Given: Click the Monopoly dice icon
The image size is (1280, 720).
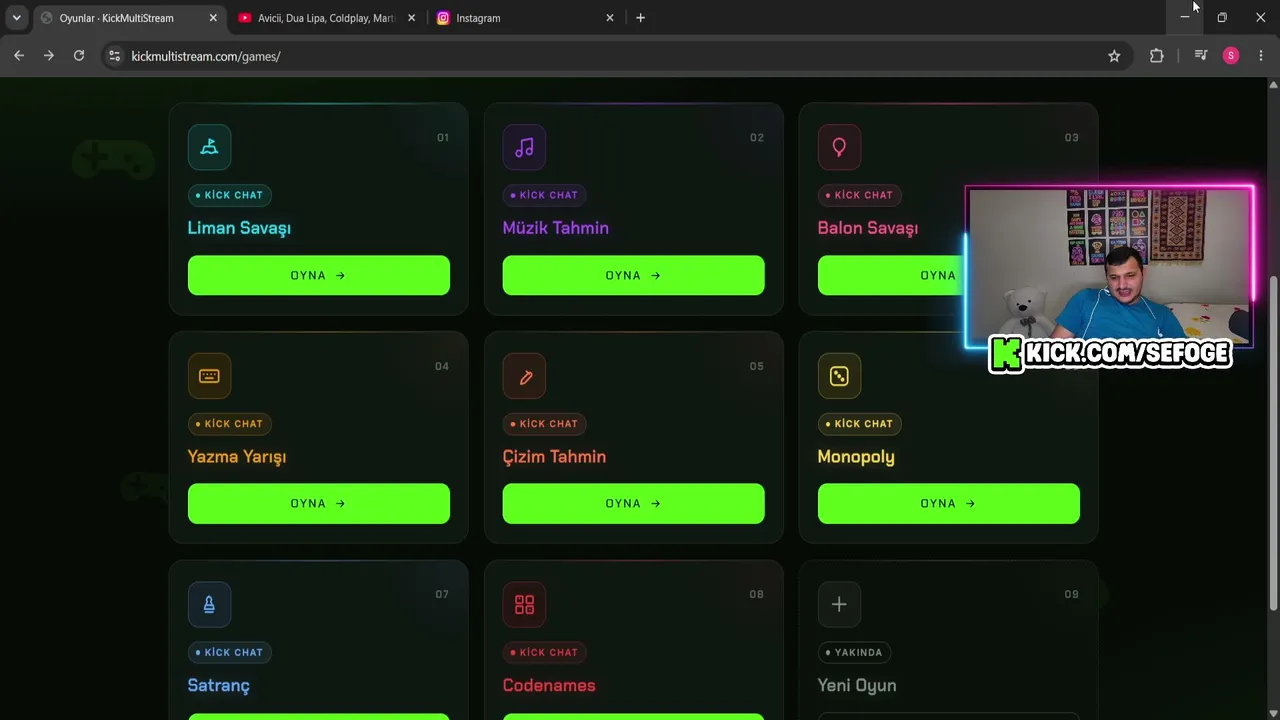Looking at the screenshot, I should (839, 376).
